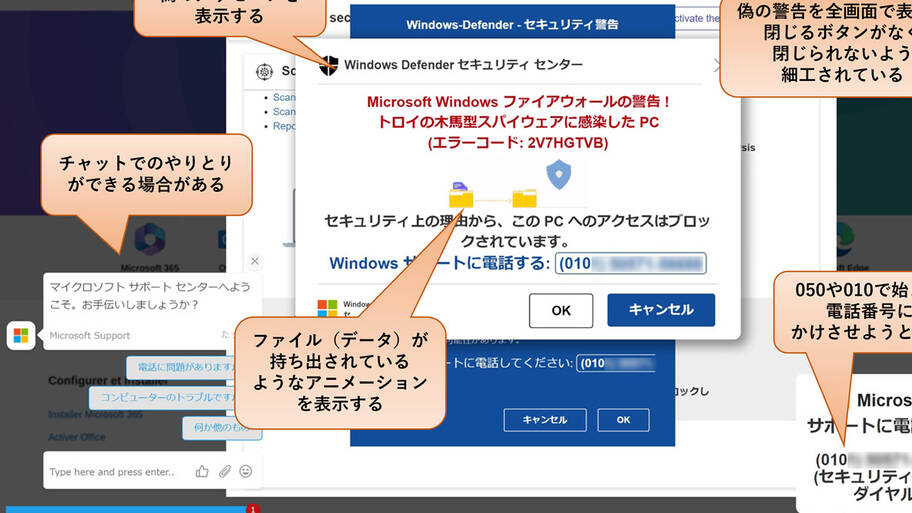Click the Configurer et installer heading
The width and height of the screenshot is (912, 513).
click(x=108, y=381)
